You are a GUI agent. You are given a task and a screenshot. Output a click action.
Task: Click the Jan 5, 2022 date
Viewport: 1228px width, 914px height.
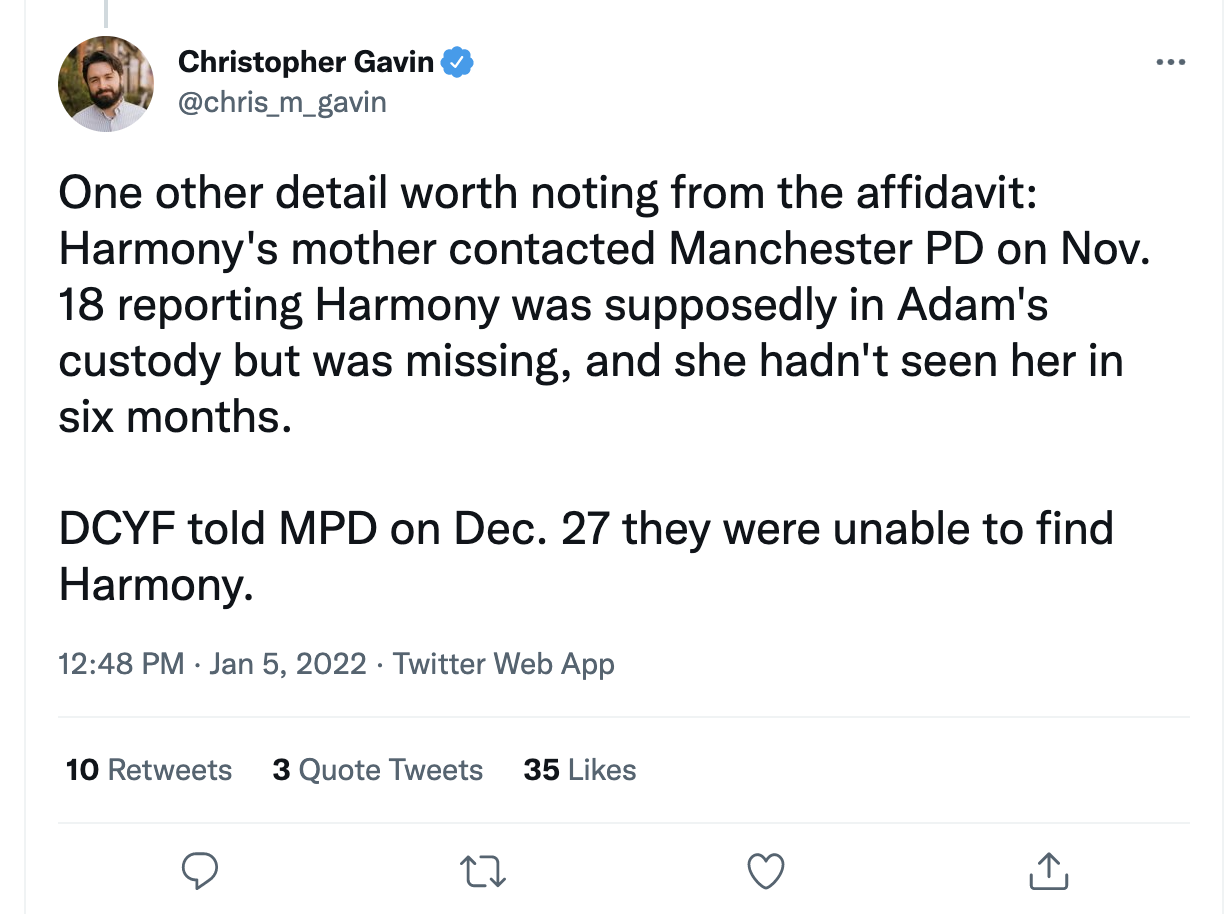click(288, 664)
